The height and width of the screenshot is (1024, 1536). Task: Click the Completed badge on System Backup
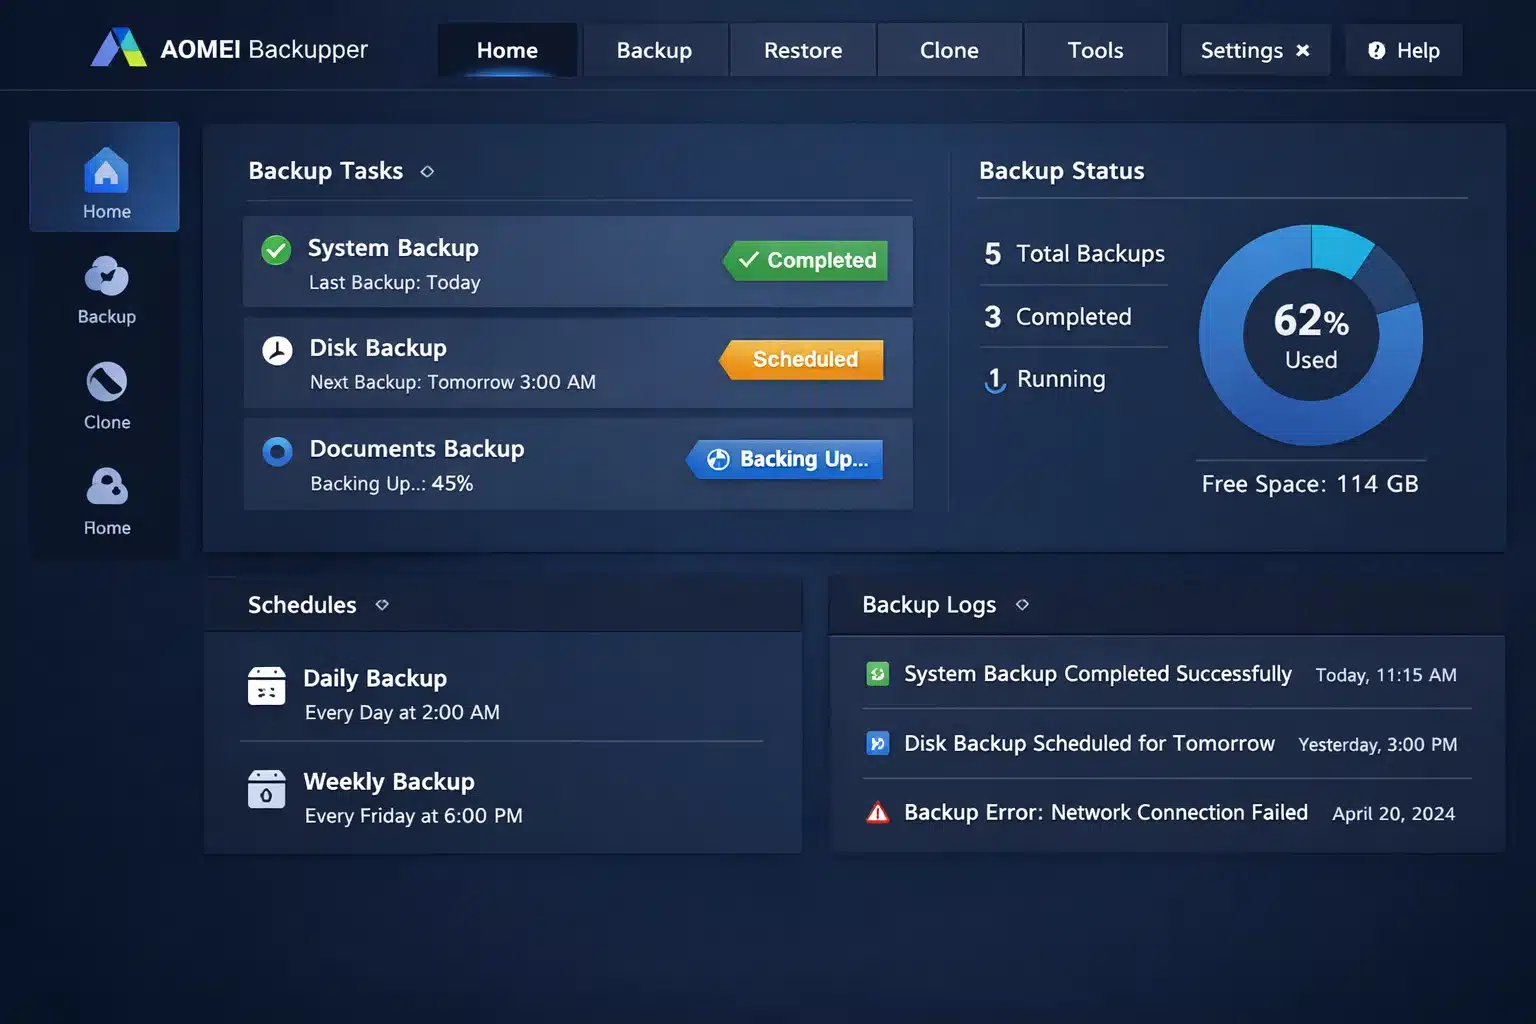805,261
